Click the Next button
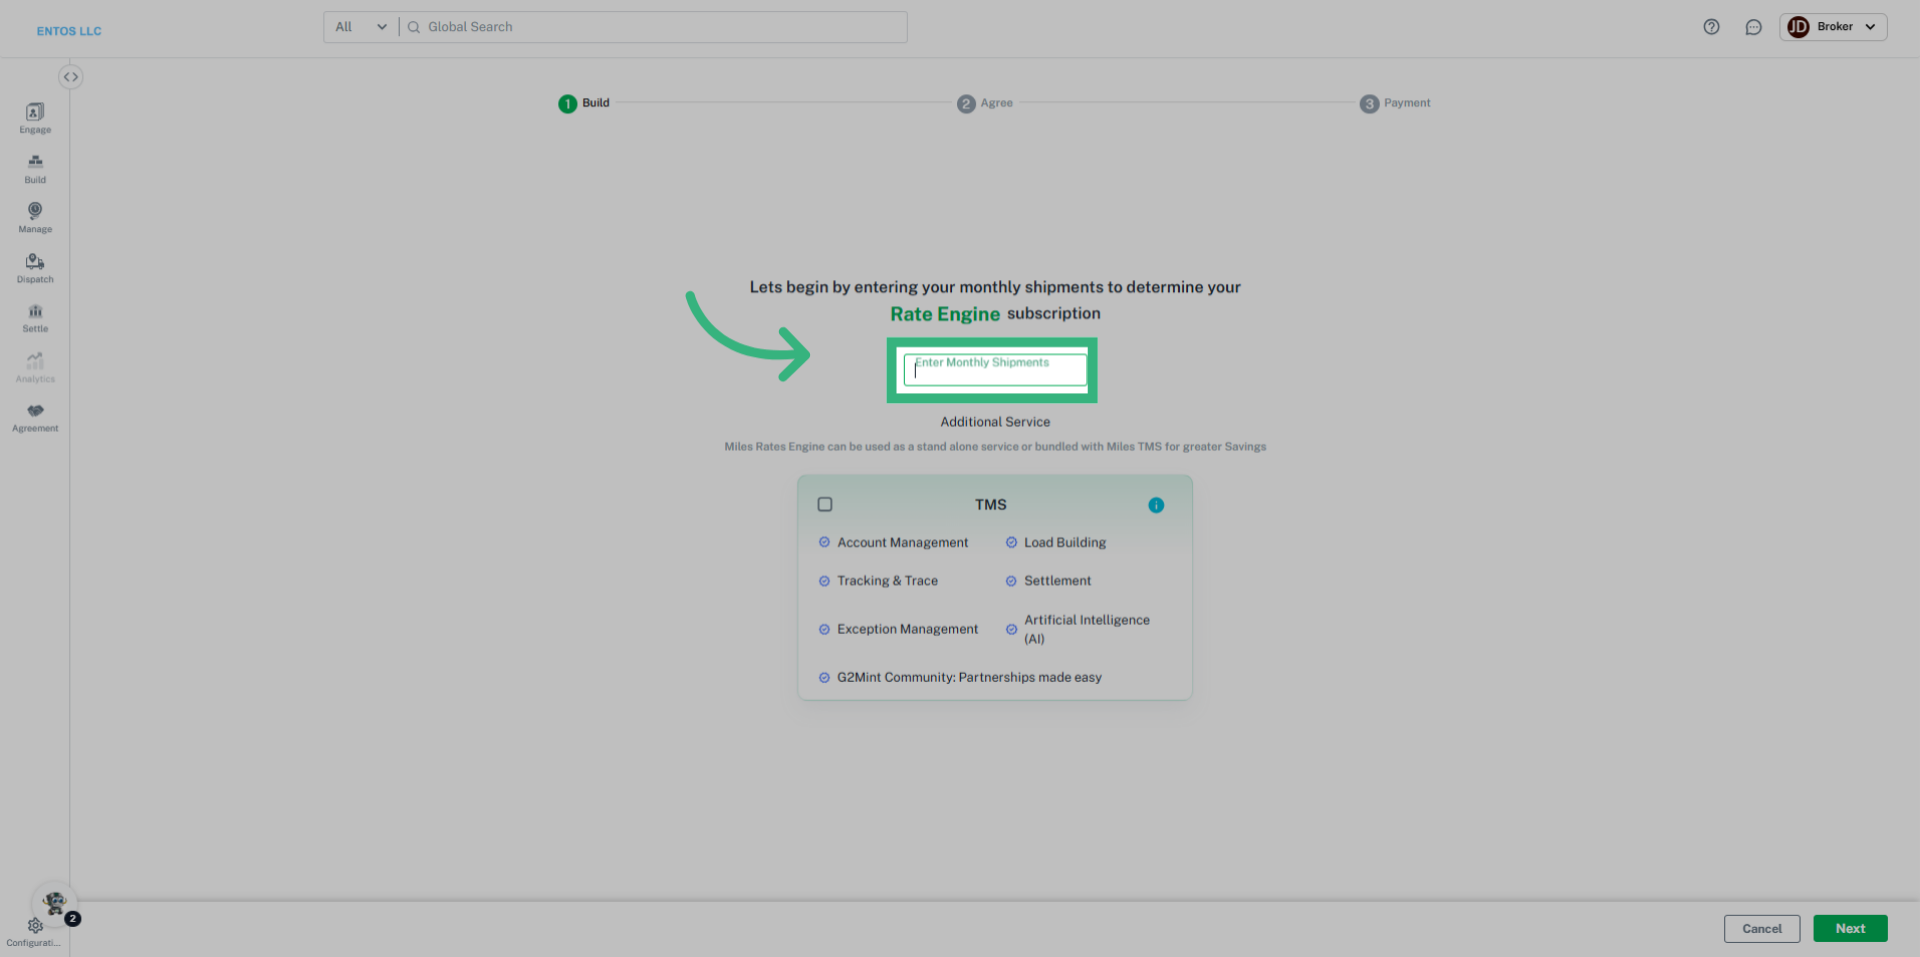The image size is (1920, 957). pos(1849,928)
